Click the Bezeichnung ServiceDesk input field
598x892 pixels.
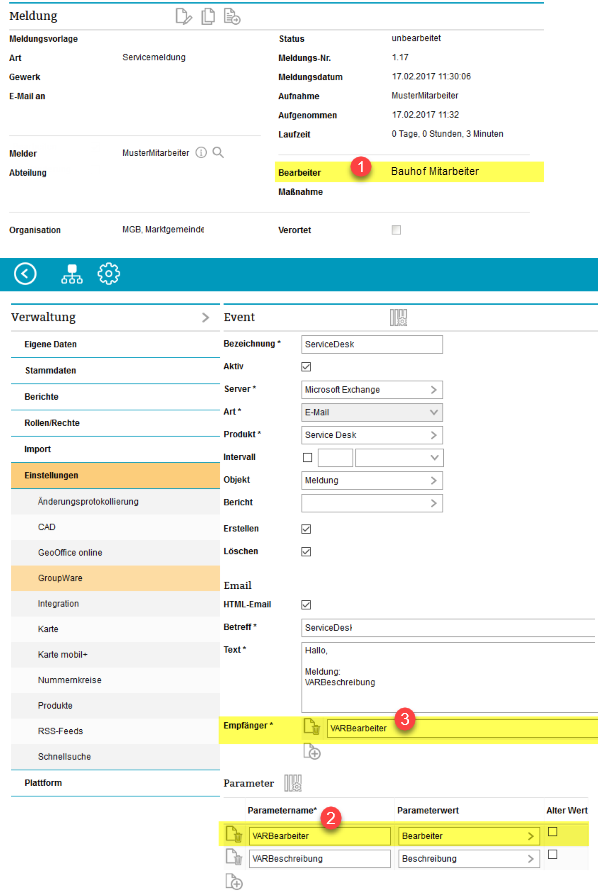coord(372,344)
